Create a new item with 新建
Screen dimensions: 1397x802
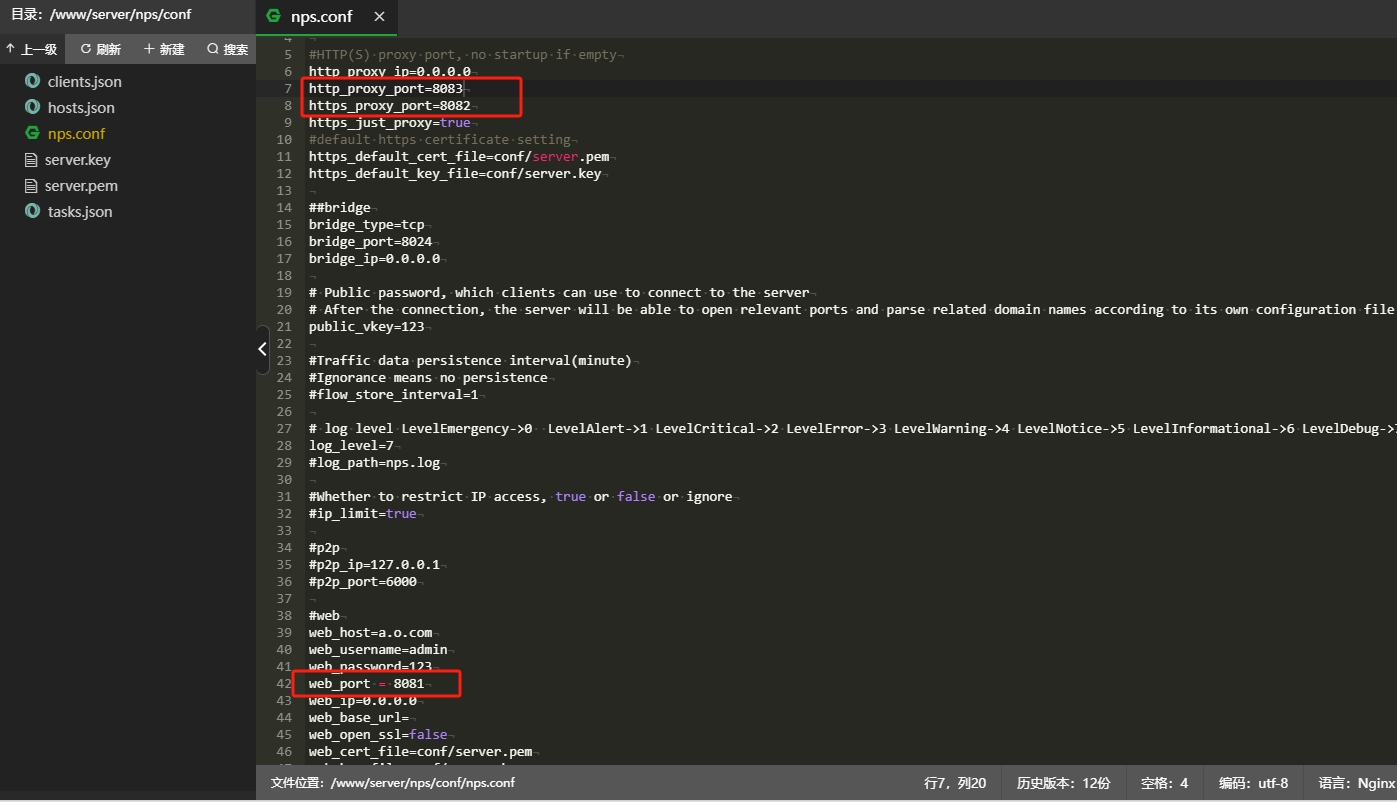165,49
